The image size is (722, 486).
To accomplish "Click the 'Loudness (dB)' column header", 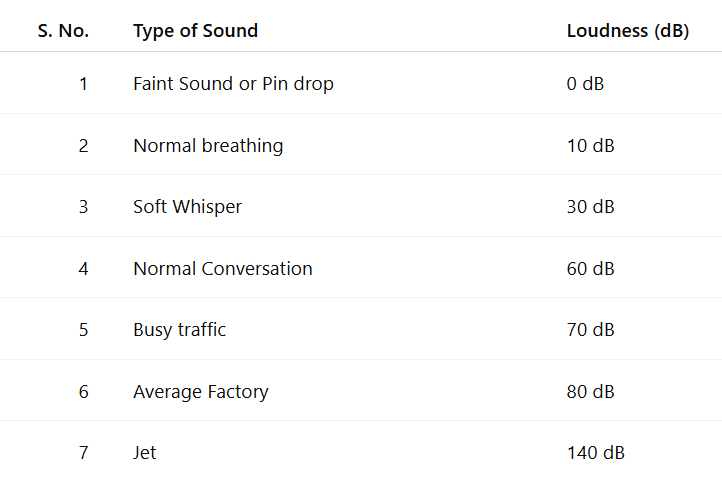I will (x=627, y=31).
